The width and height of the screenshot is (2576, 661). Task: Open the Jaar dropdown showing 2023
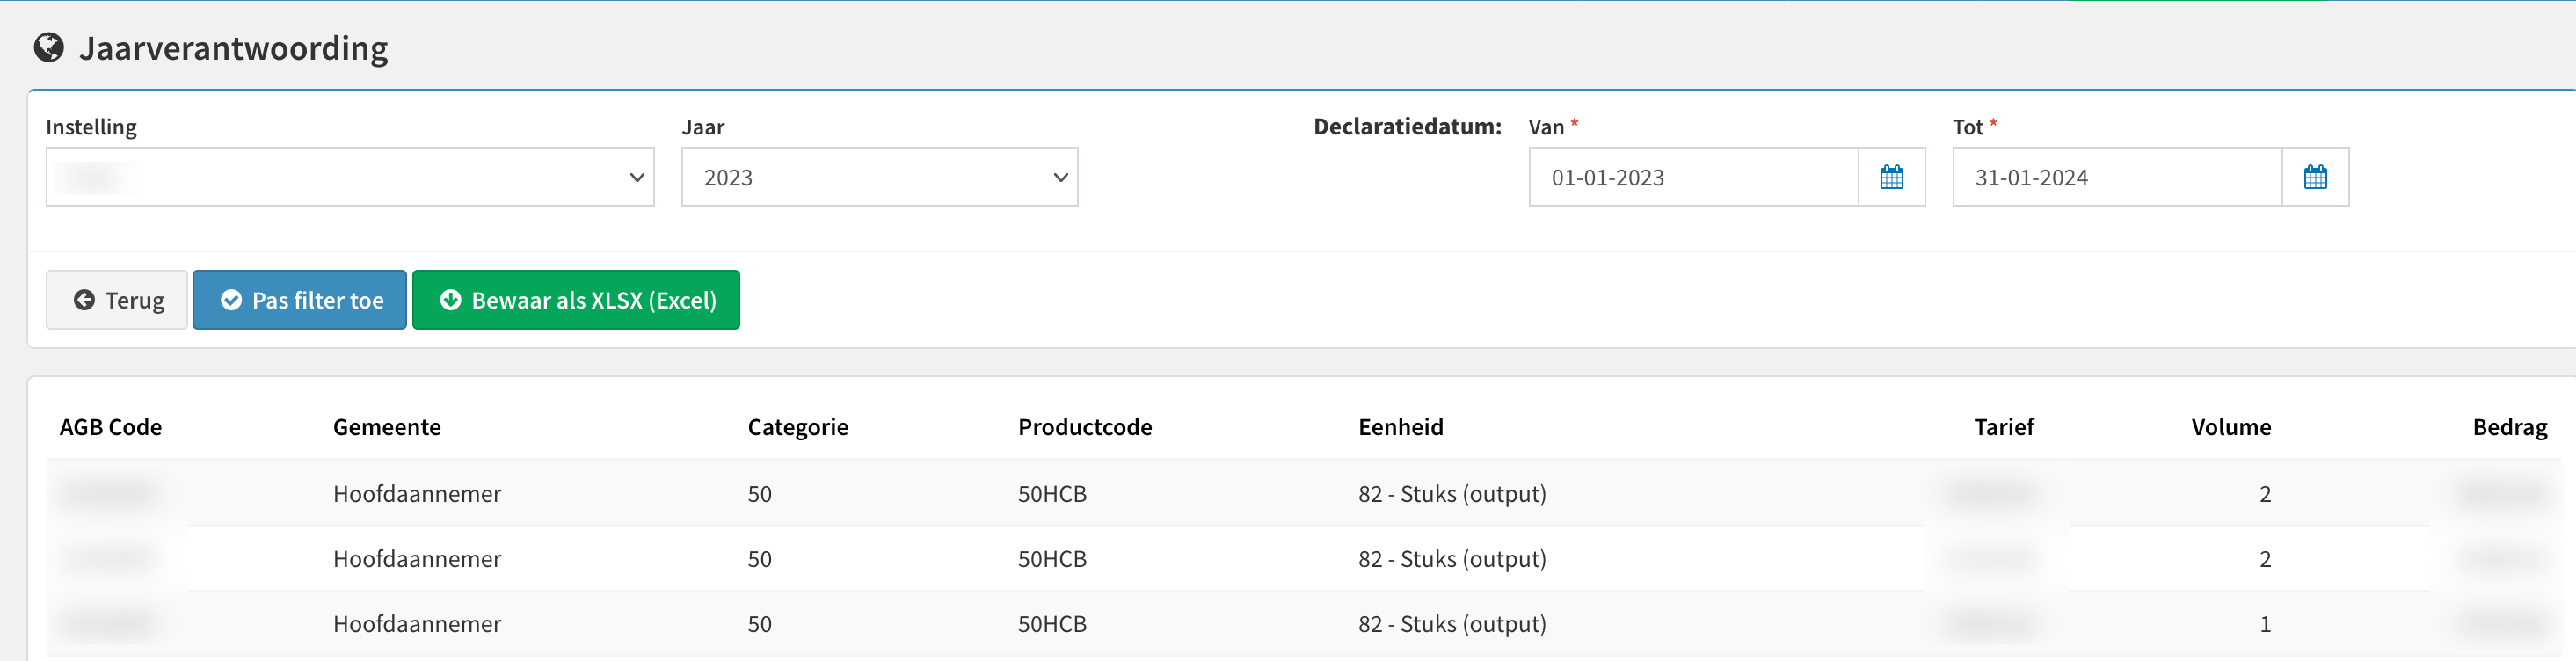[880, 177]
